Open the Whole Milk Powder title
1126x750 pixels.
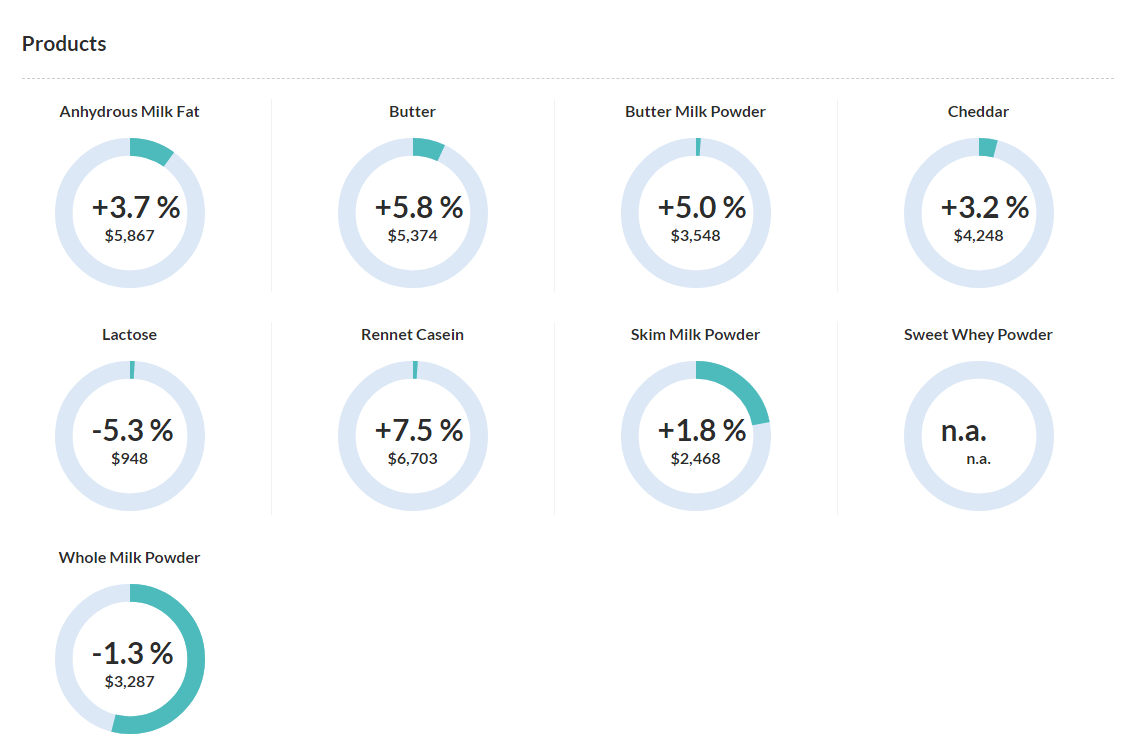(x=129, y=558)
